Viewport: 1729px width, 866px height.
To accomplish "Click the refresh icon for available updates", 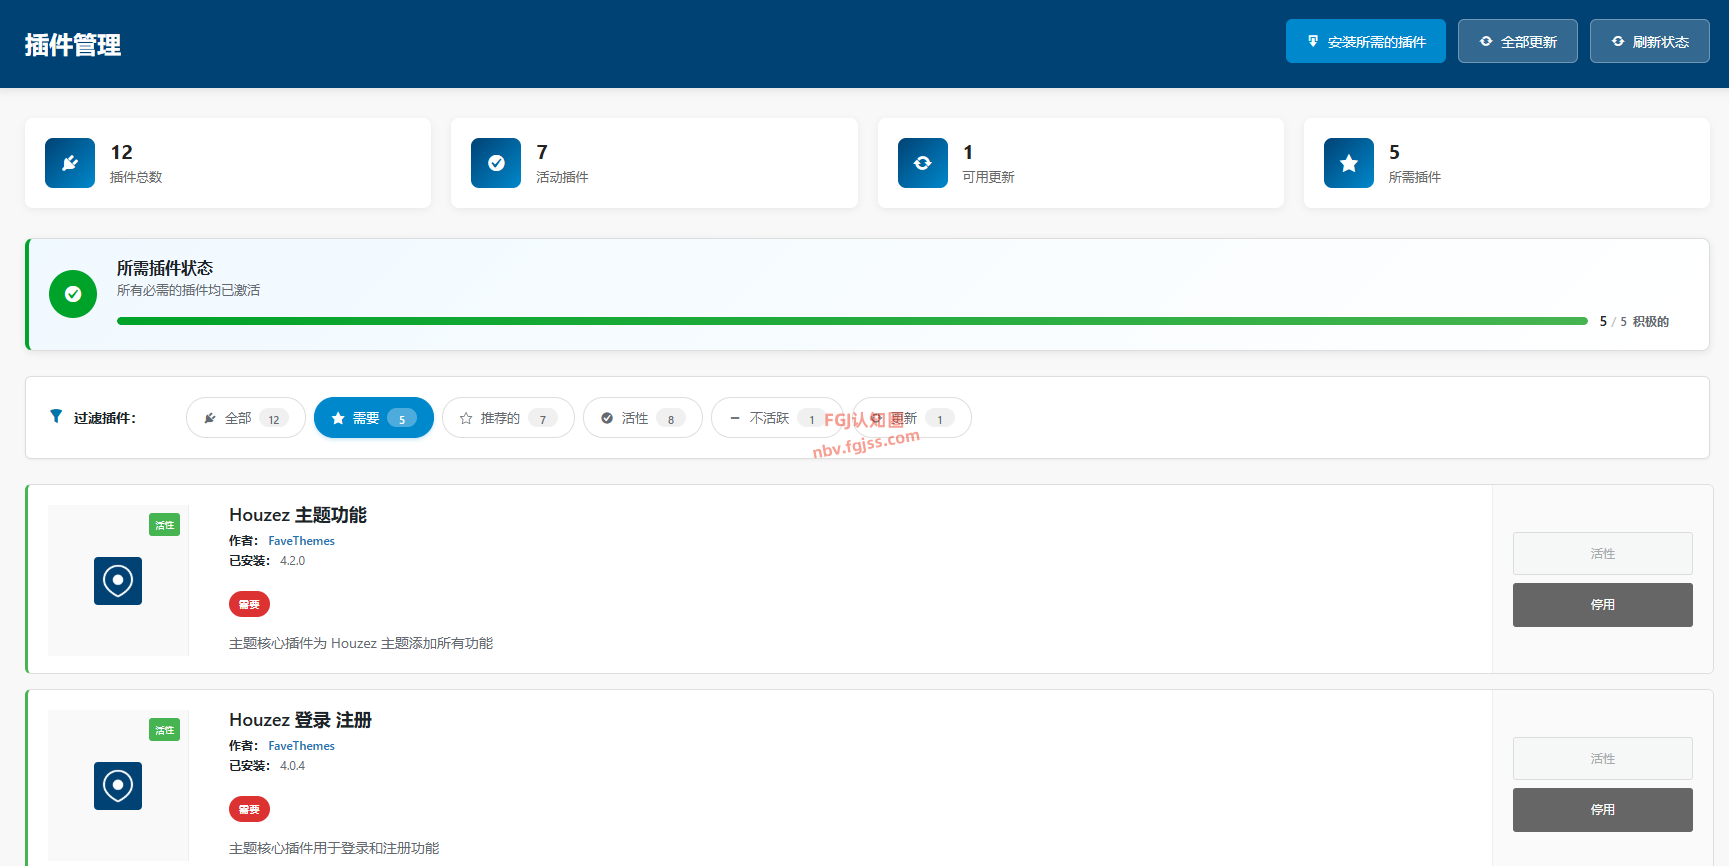I will click(922, 163).
